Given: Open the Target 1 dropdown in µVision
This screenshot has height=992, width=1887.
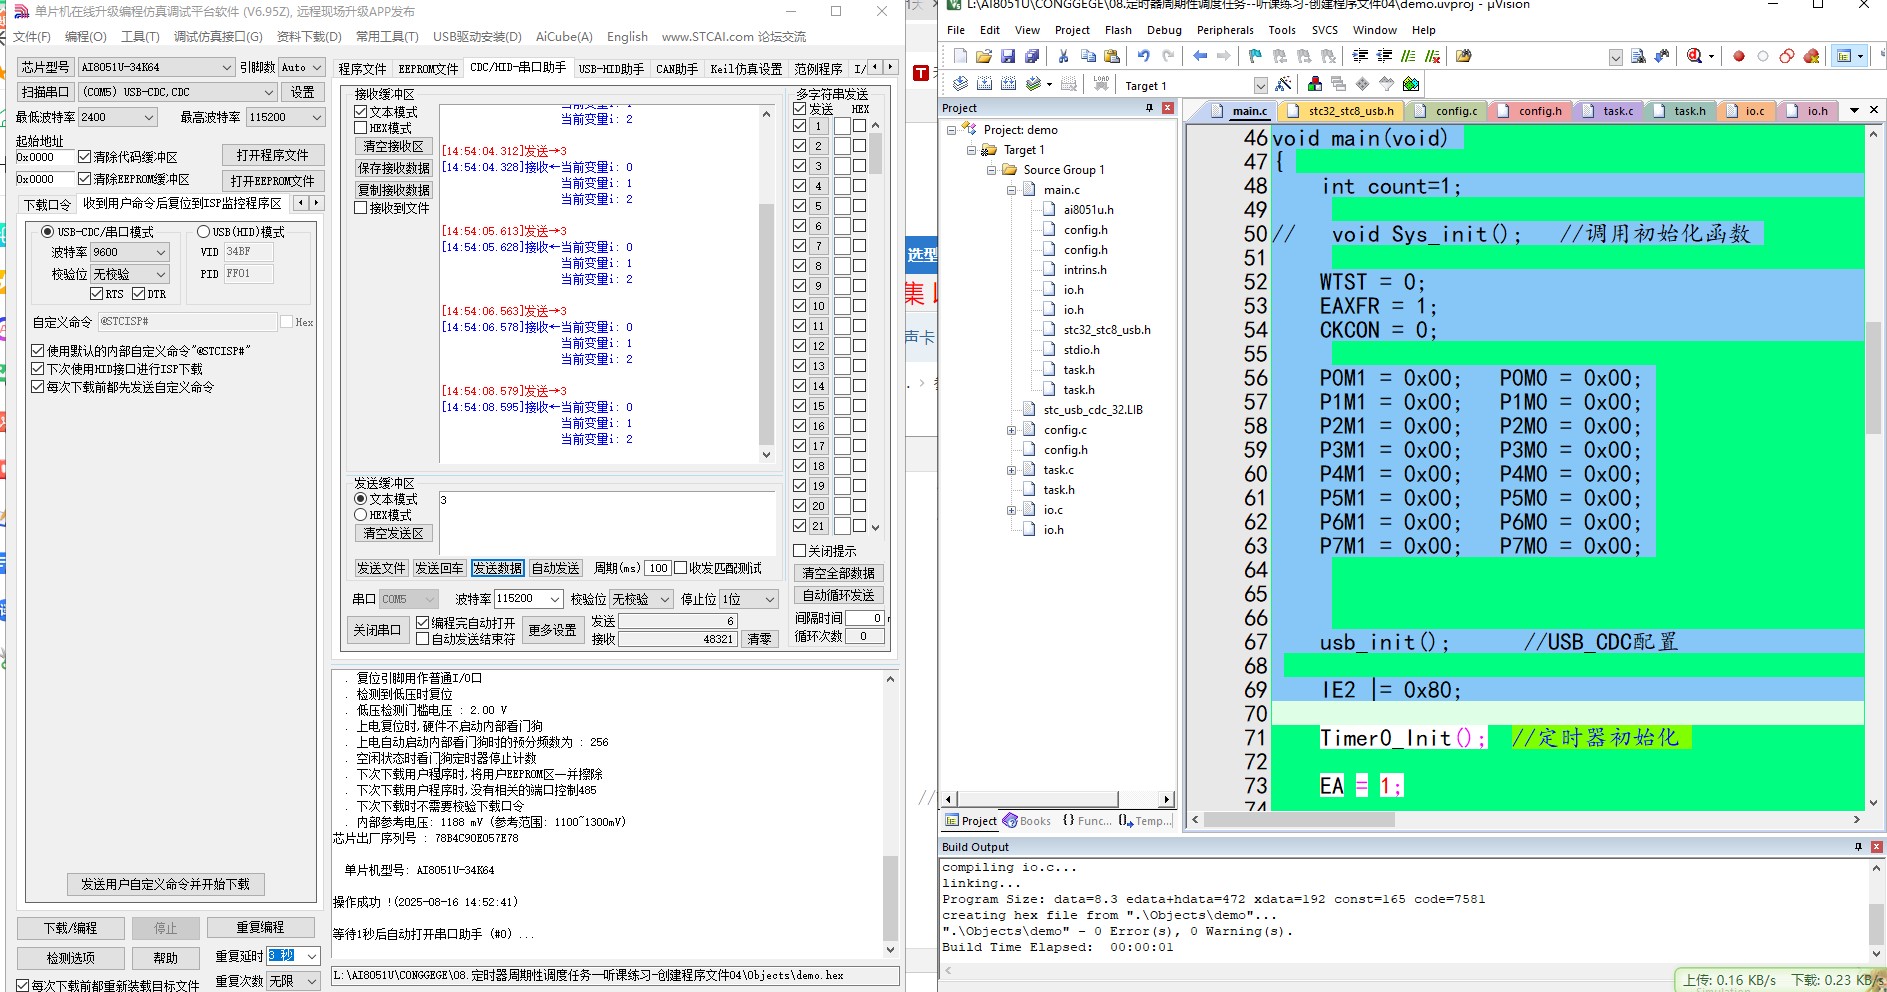Looking at the screenshot, I should (x=1260, y=85).
